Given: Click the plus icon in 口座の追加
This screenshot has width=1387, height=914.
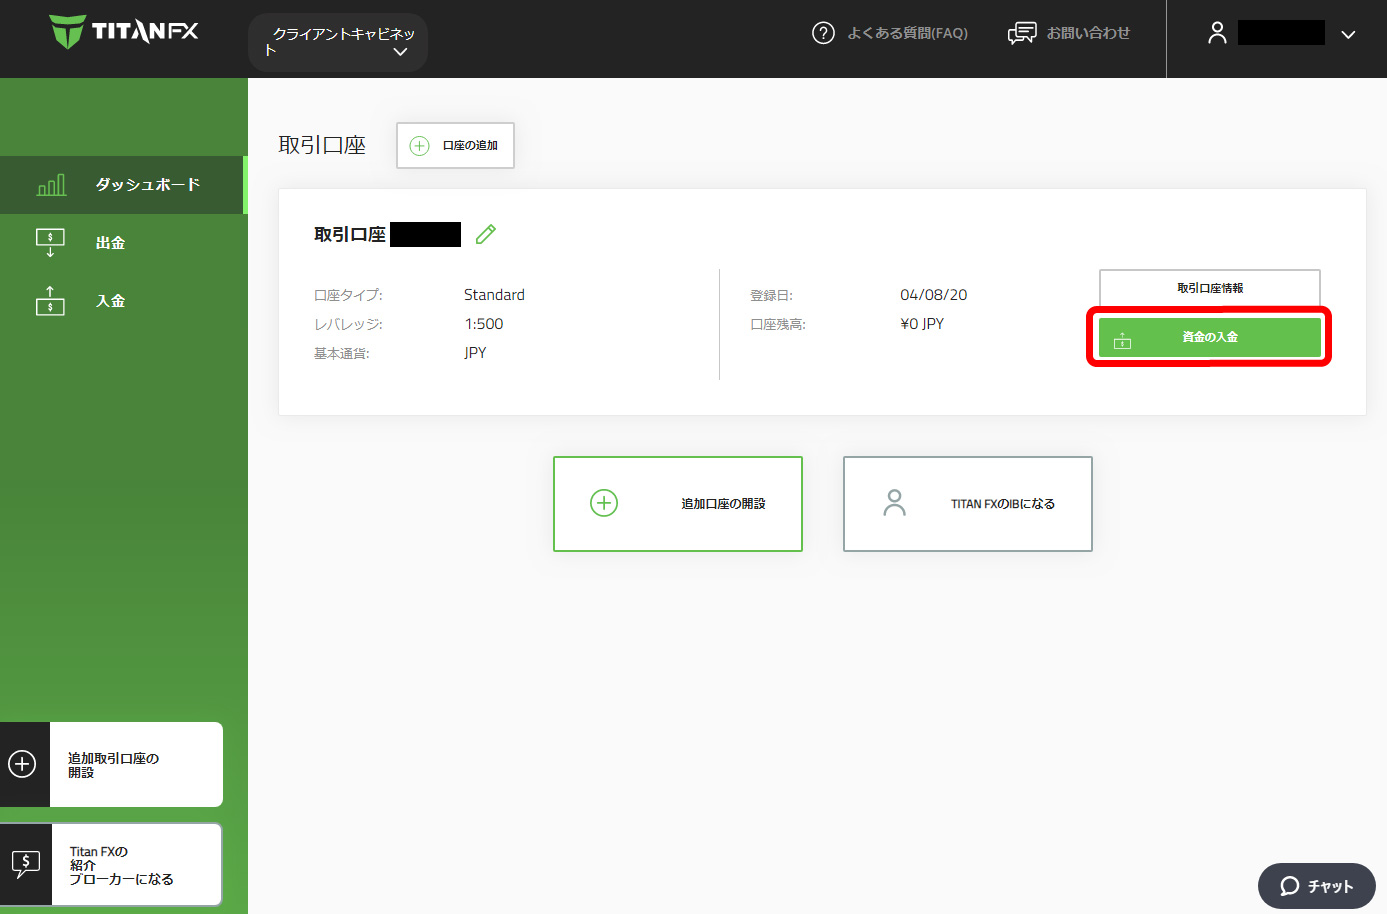Looking at the screenshot, I should [x=420, y=146].
